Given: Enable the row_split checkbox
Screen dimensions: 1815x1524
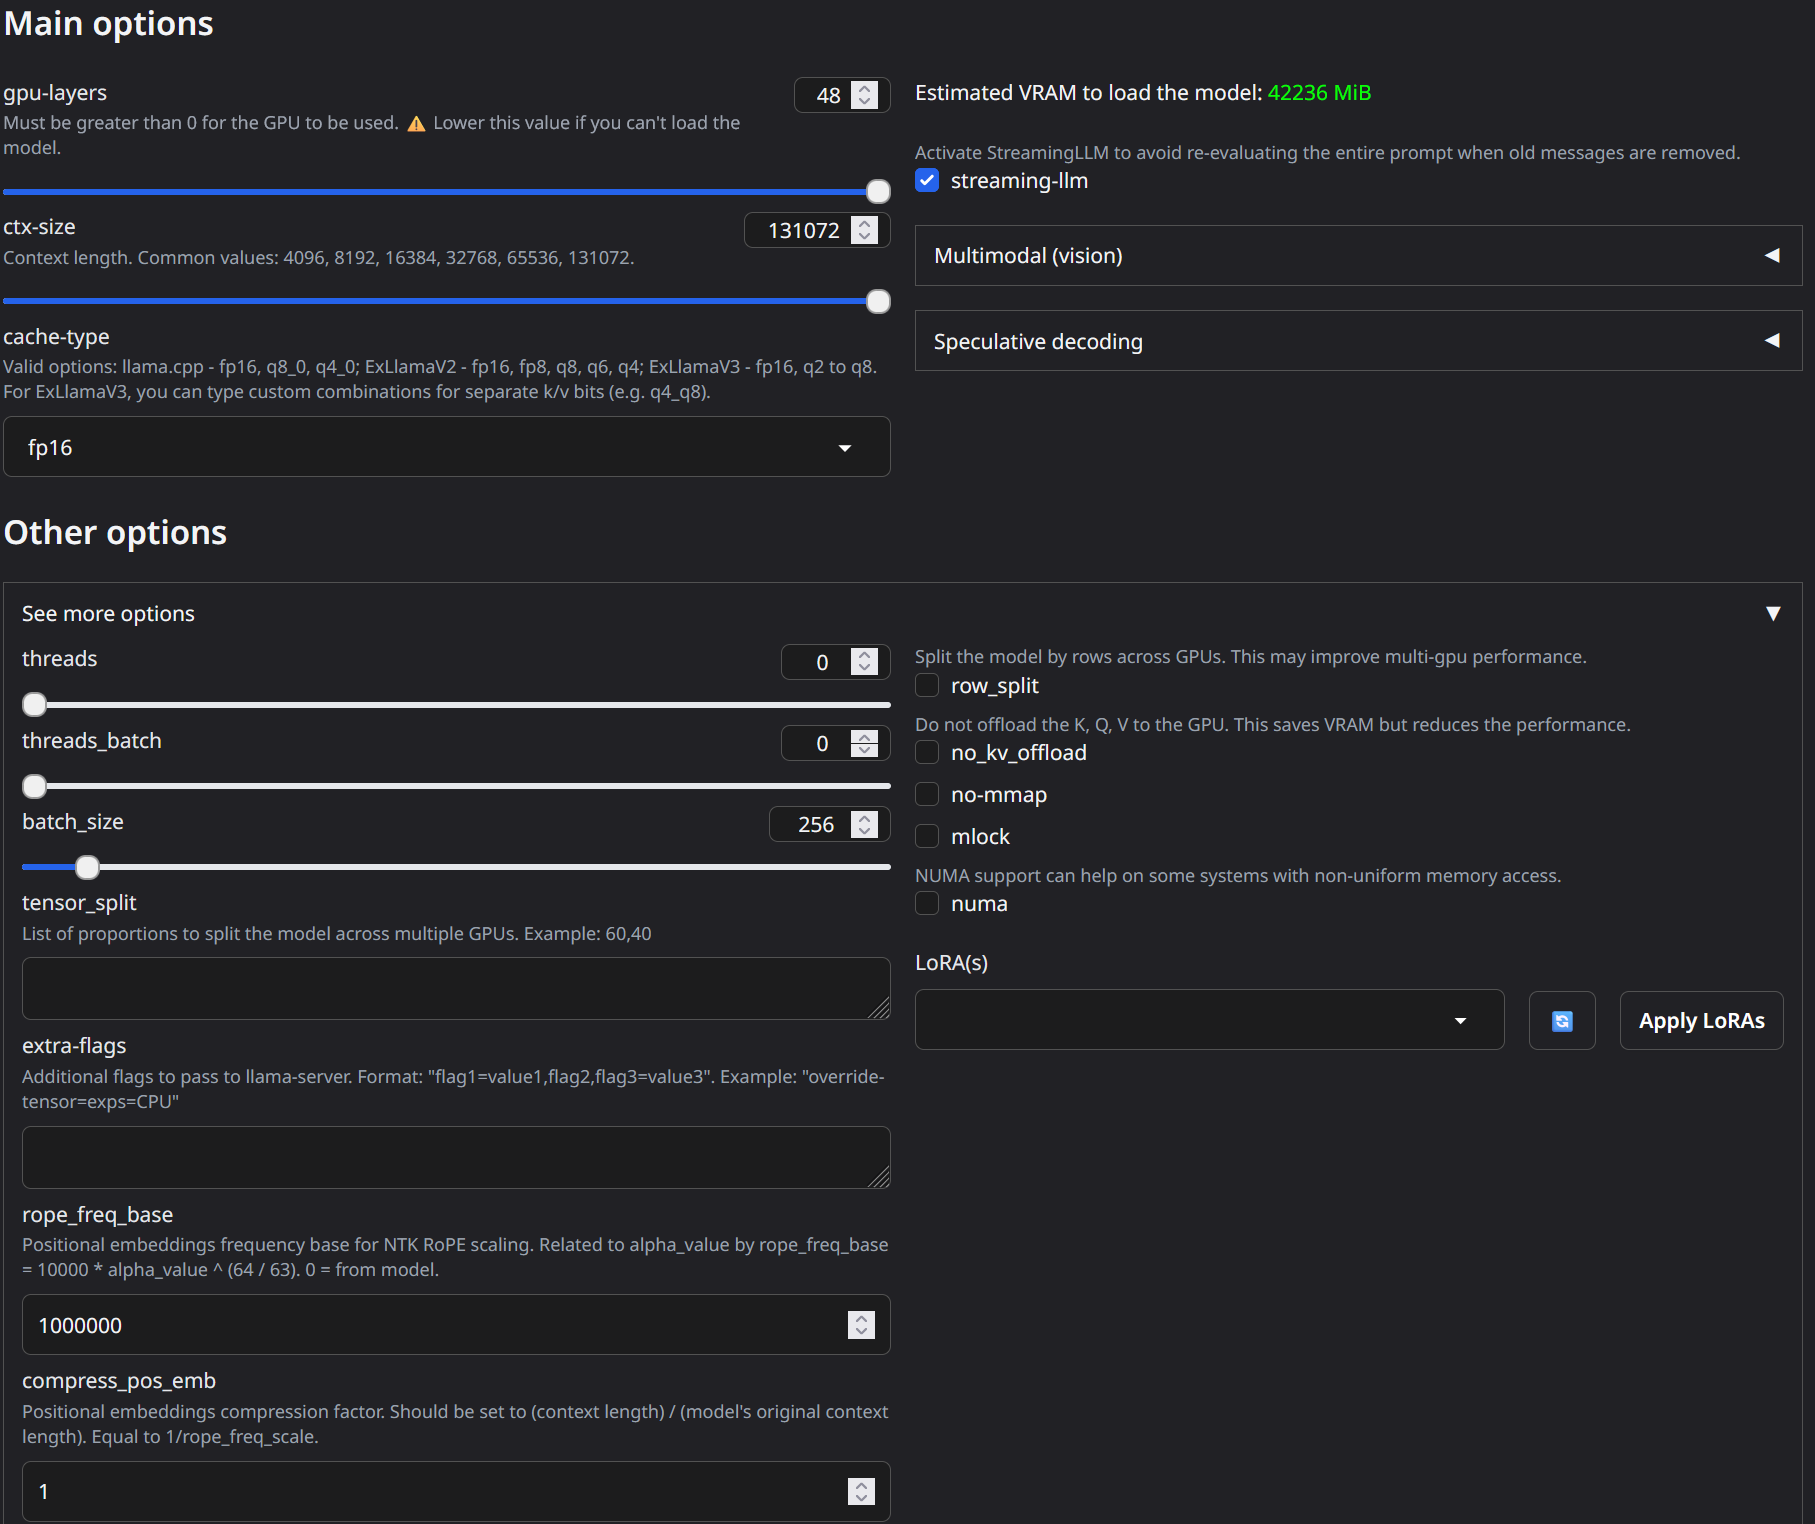Looking at the screenshot, I should 927,685.
